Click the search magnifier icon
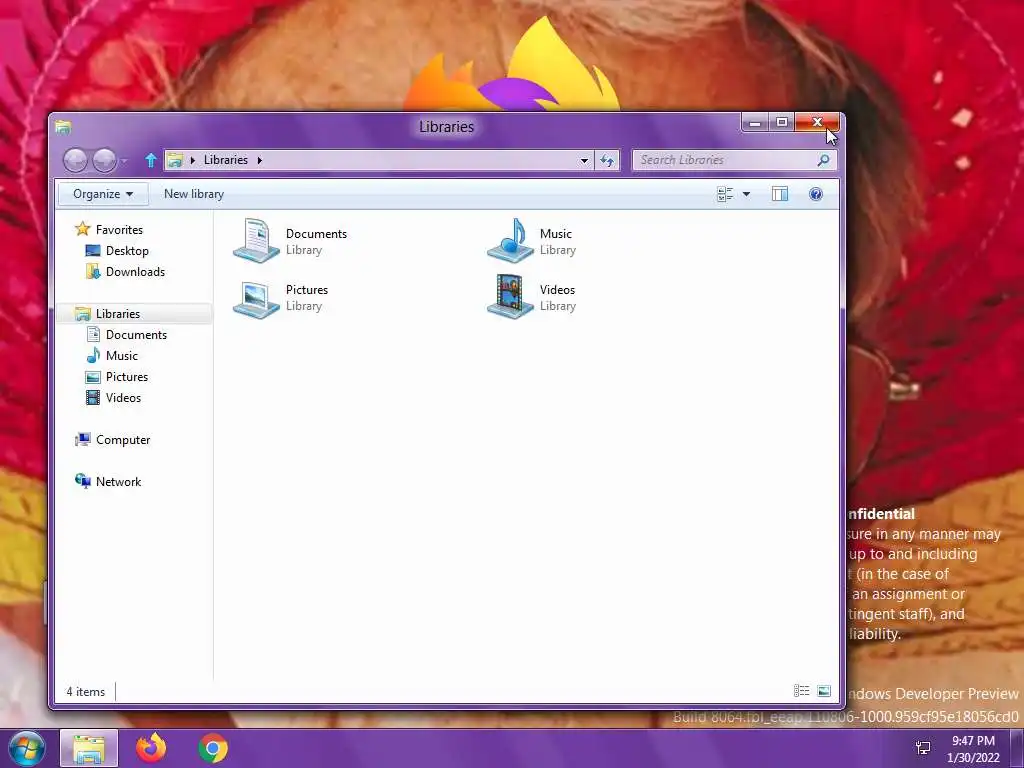 [824, 160]
